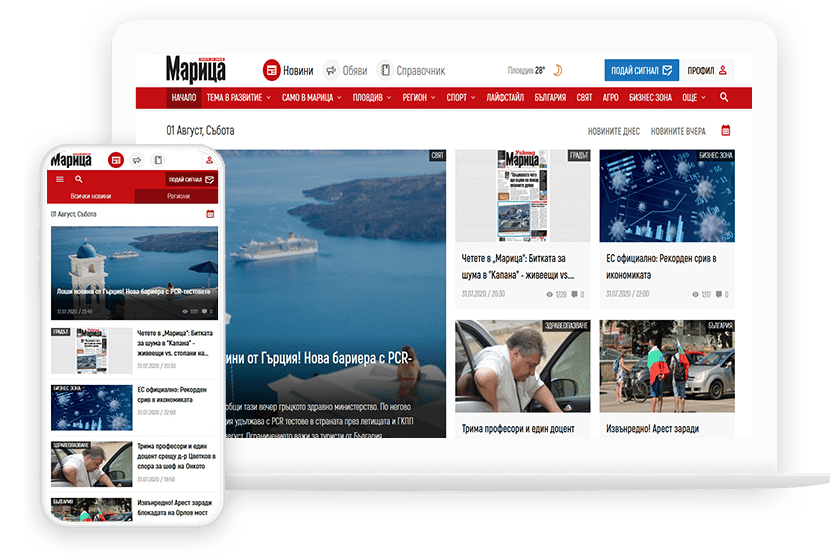Image resolution: width=830 pixels, height=553 pixels.
Task: Click Здравеопазване tag on desktop card
Action: point(566,325)
